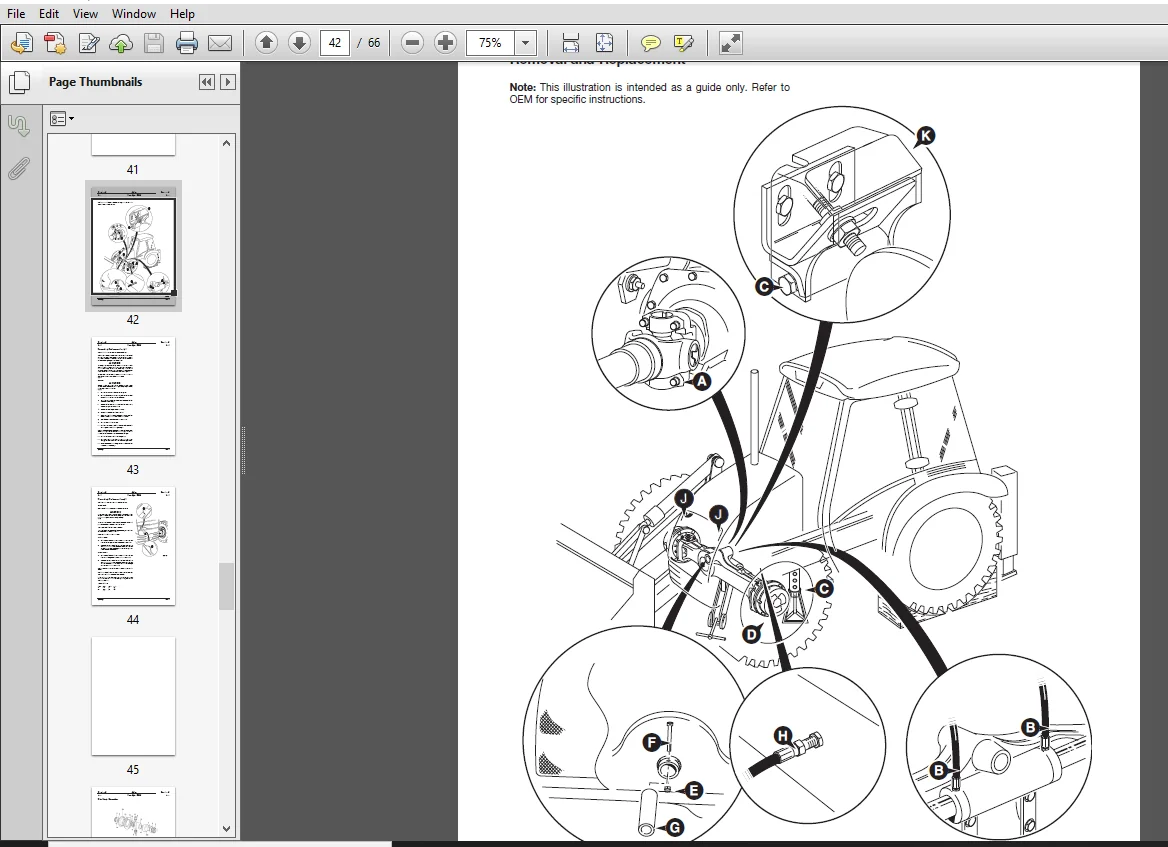Go to previous page with up arrow

pyautogui.click(x=266, y=42)
